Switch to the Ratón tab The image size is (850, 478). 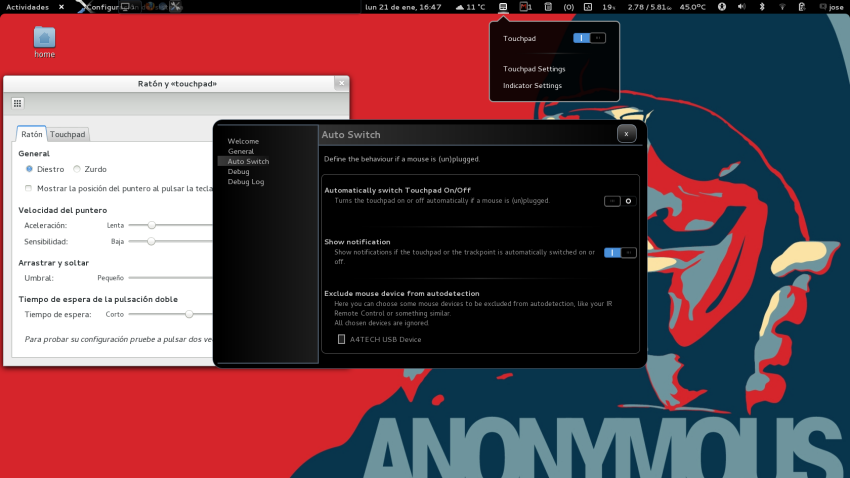coord(31,134)
